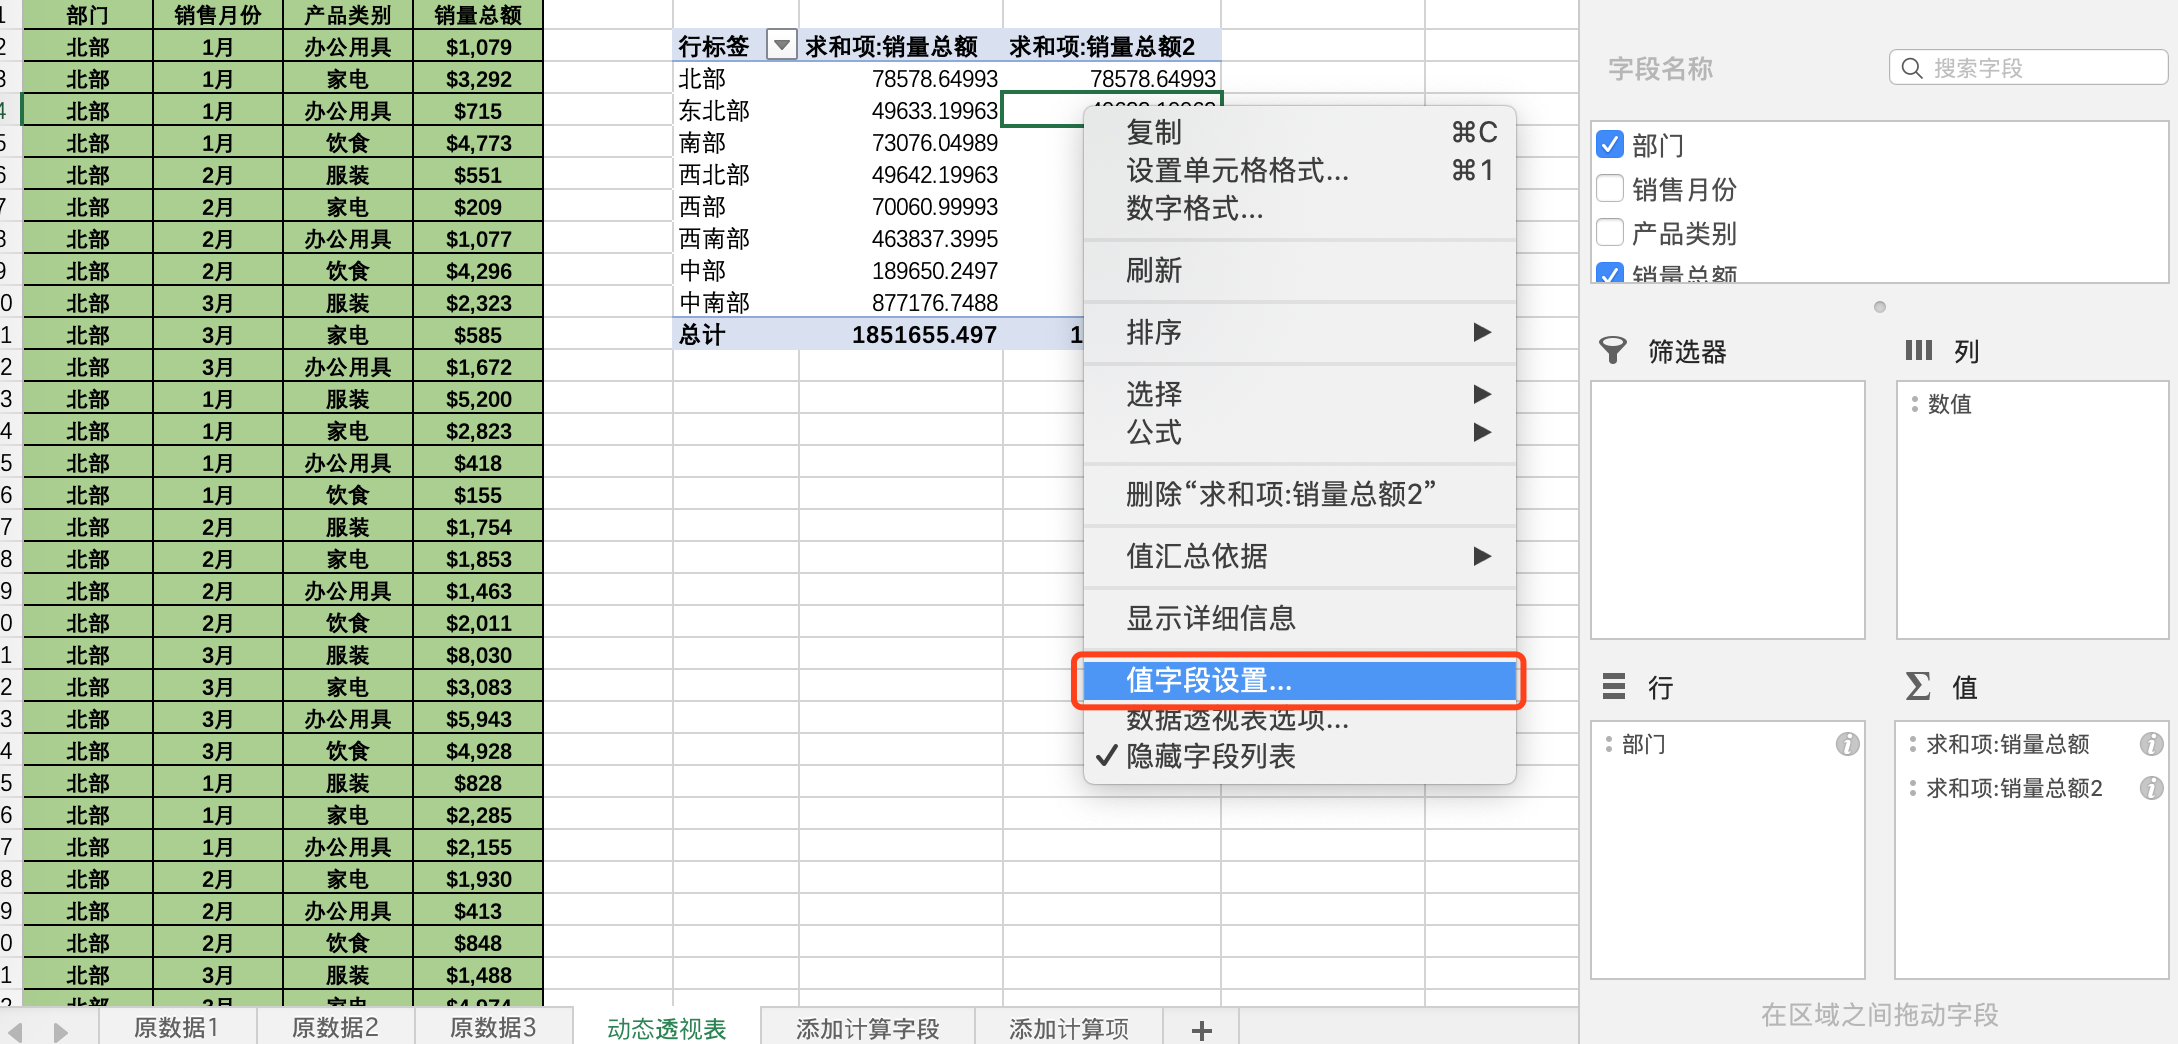This screenshot has height=1044, width=2178.
Task: Go to previous sheet tab arrow
Action: pyautogui.click(x=17, y=1031)
